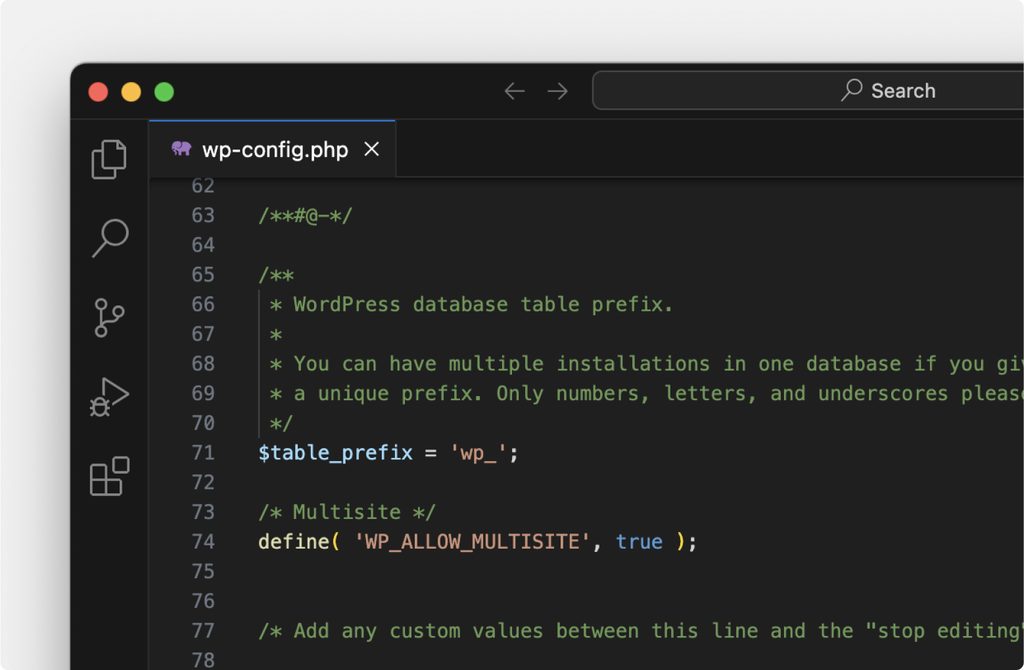The image size is (1024, 670).
Task: Click the PHP elephant icon on the tab
Action: click(x=181, y=149)
